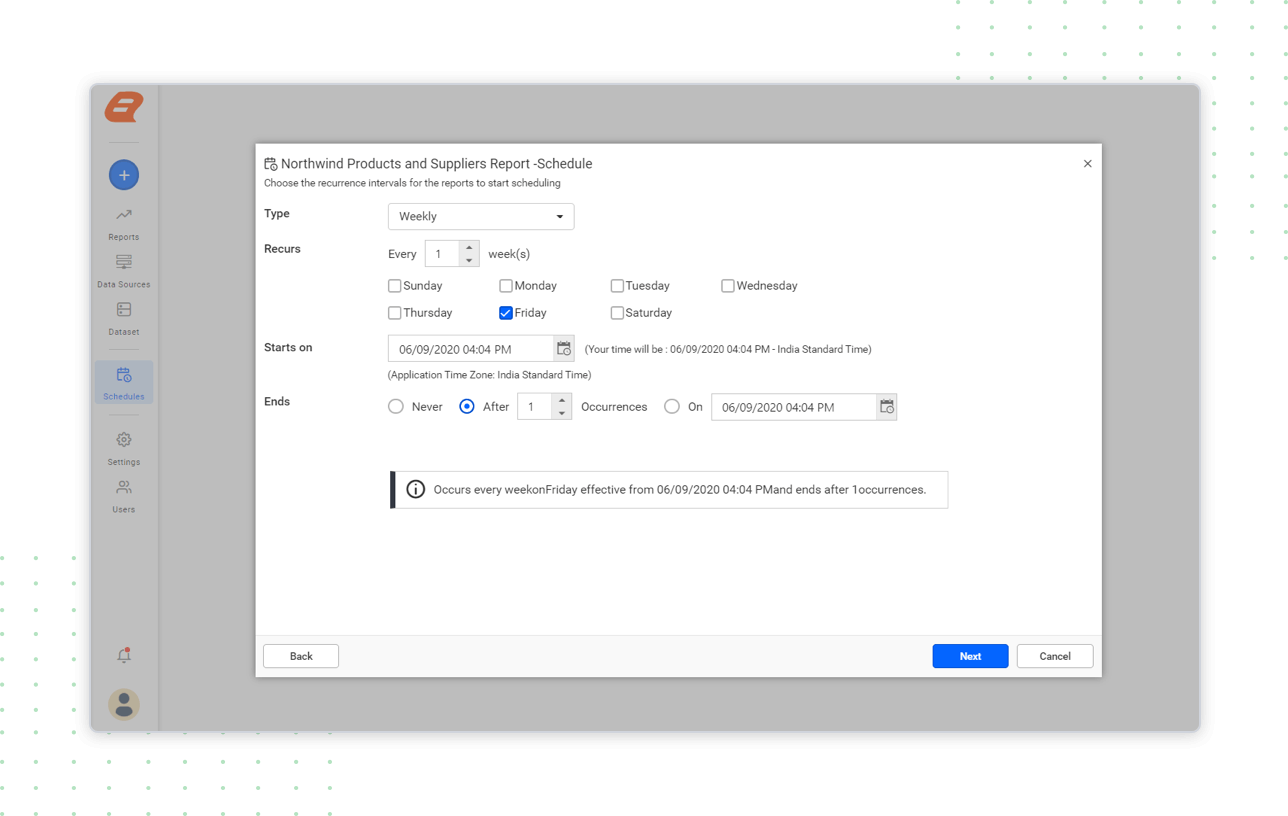Decrease the Every week(s) value
This screenshot has width=1288, height=816.
469,261
